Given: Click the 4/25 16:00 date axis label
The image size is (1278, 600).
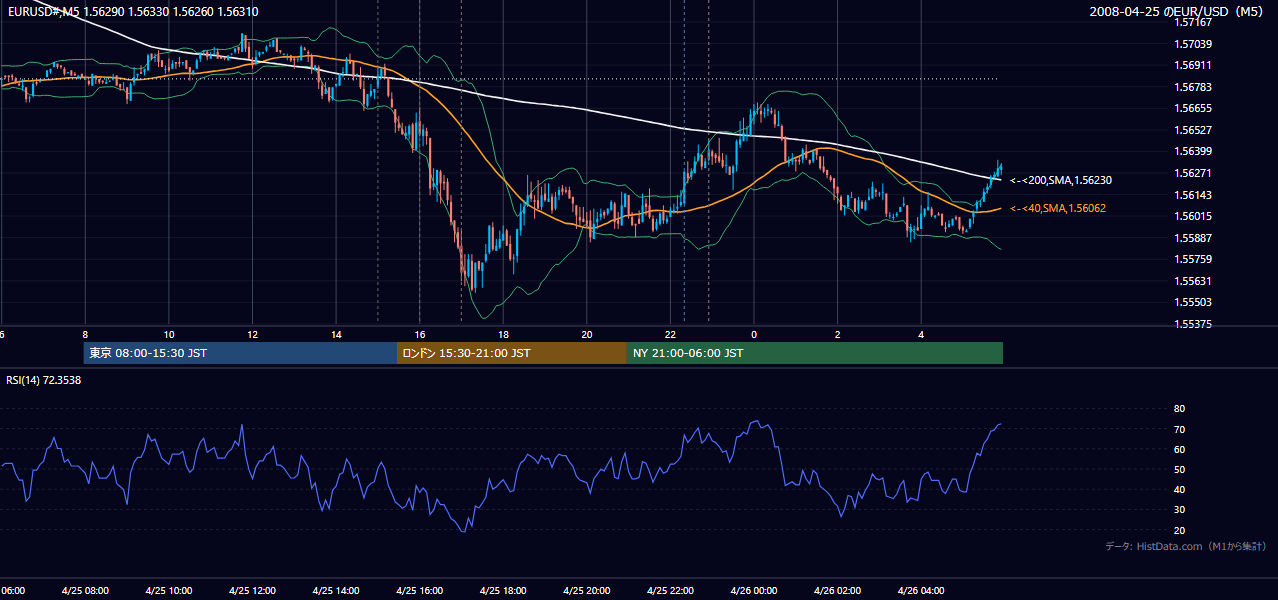Looking at the screenshot, I should (x=419, y=590).
